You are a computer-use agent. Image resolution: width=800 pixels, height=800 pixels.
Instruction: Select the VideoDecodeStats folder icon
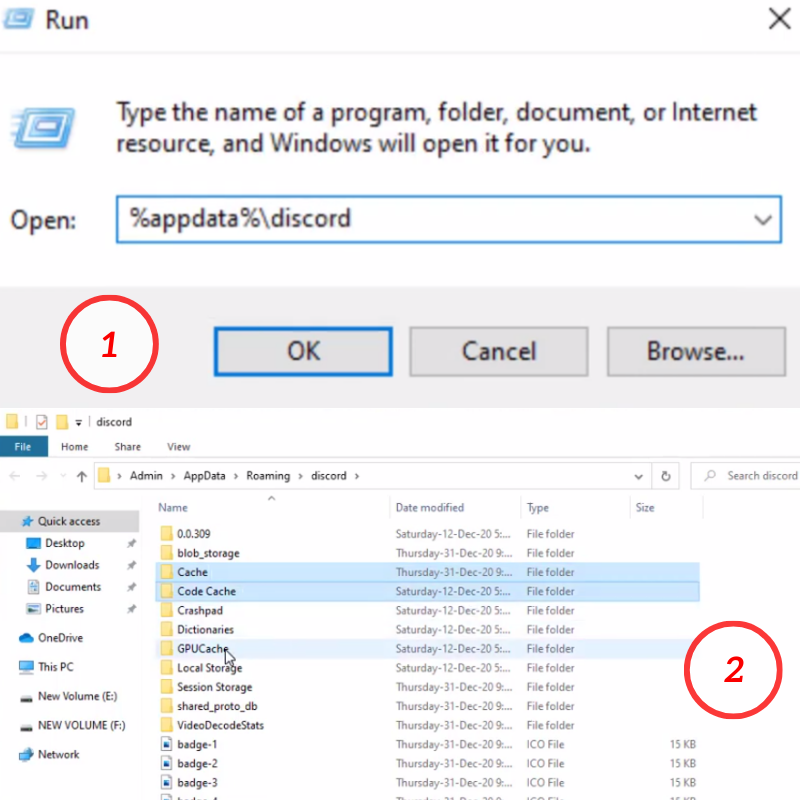(166, 725)
